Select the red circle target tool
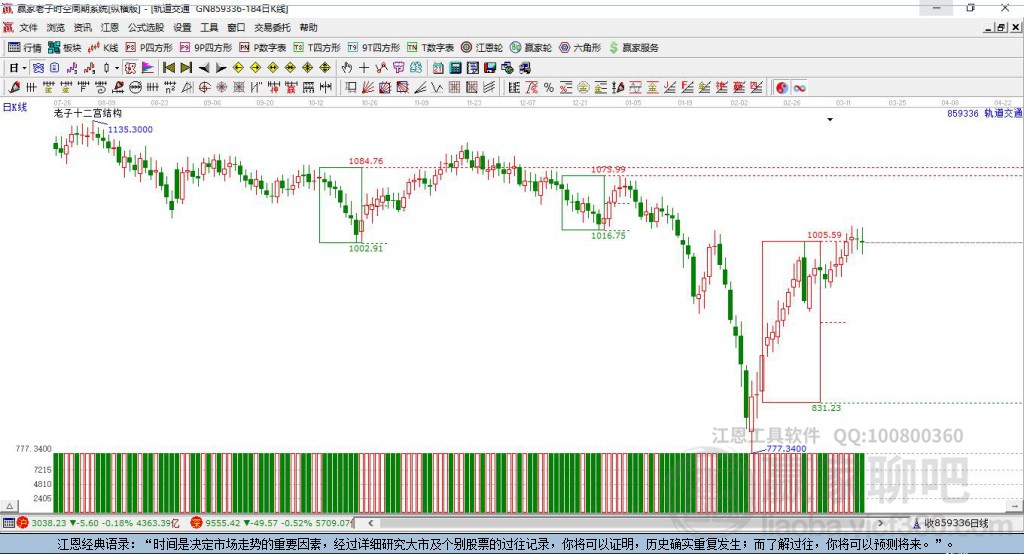The height and width of the screenshot is (554, 1024). (x=204, y=87)
